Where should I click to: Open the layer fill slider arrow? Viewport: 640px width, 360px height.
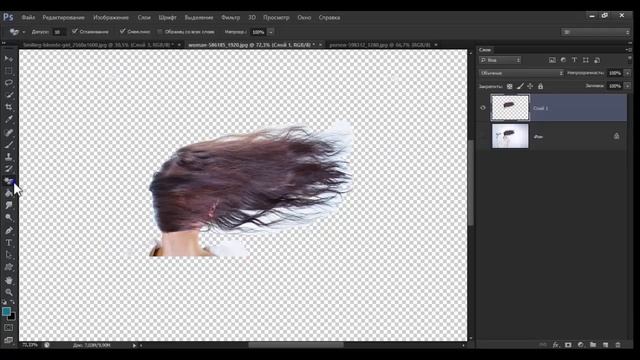[628, 86]
